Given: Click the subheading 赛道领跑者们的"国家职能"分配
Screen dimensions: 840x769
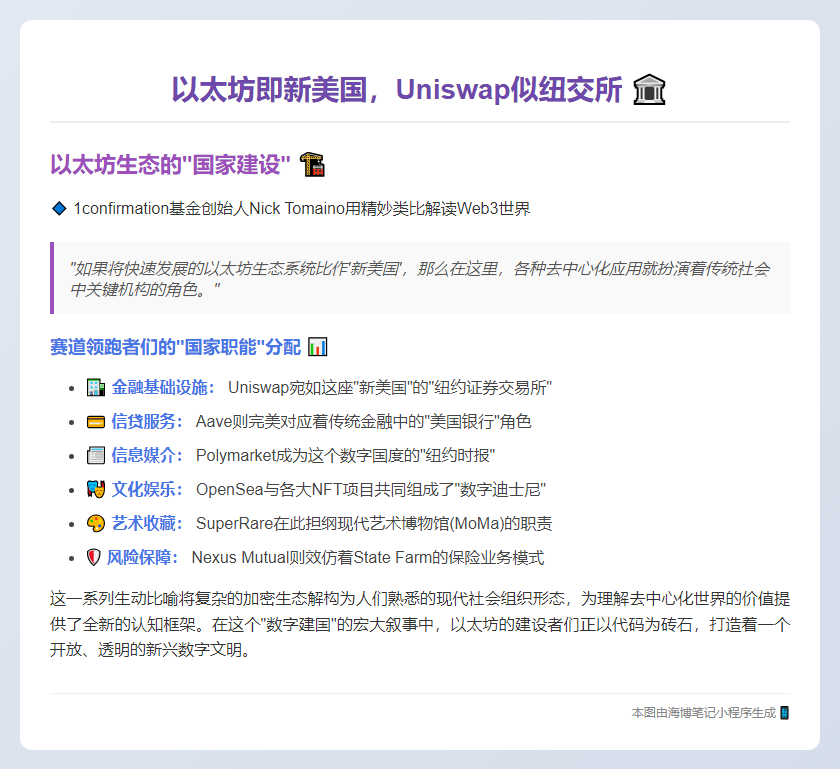Looking at the screenshot, I should pyautogui.click(x=176, y=347).
